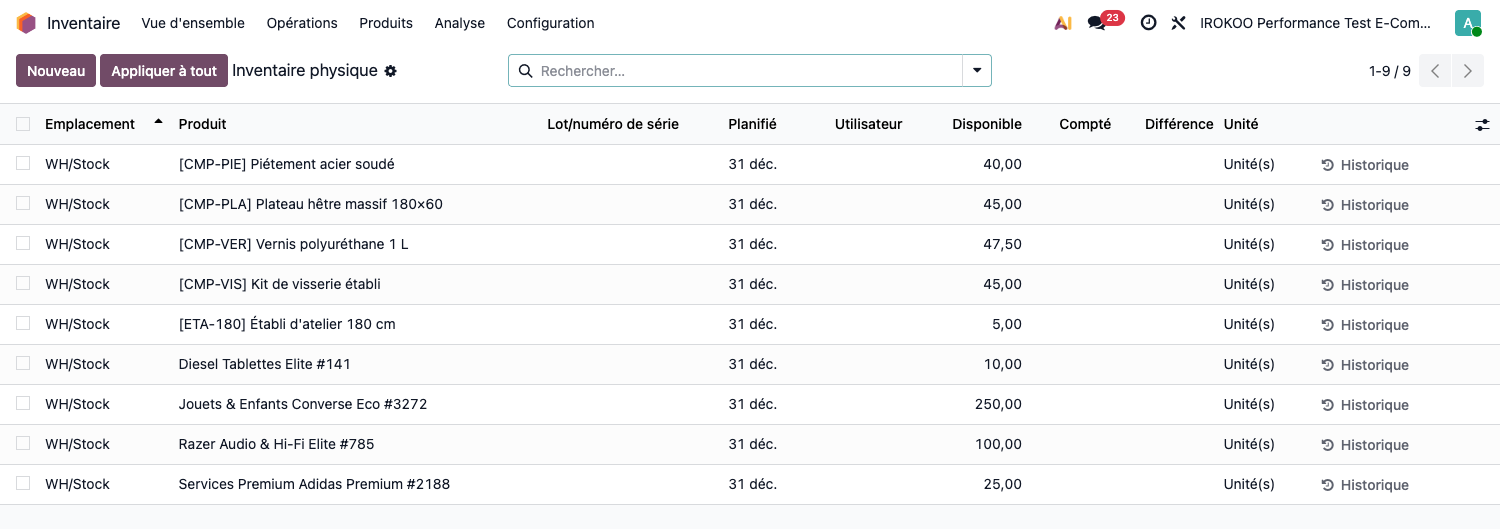Open the activities clock icon
This screenshot has width=1500, height=529.
click(1148, 23)
